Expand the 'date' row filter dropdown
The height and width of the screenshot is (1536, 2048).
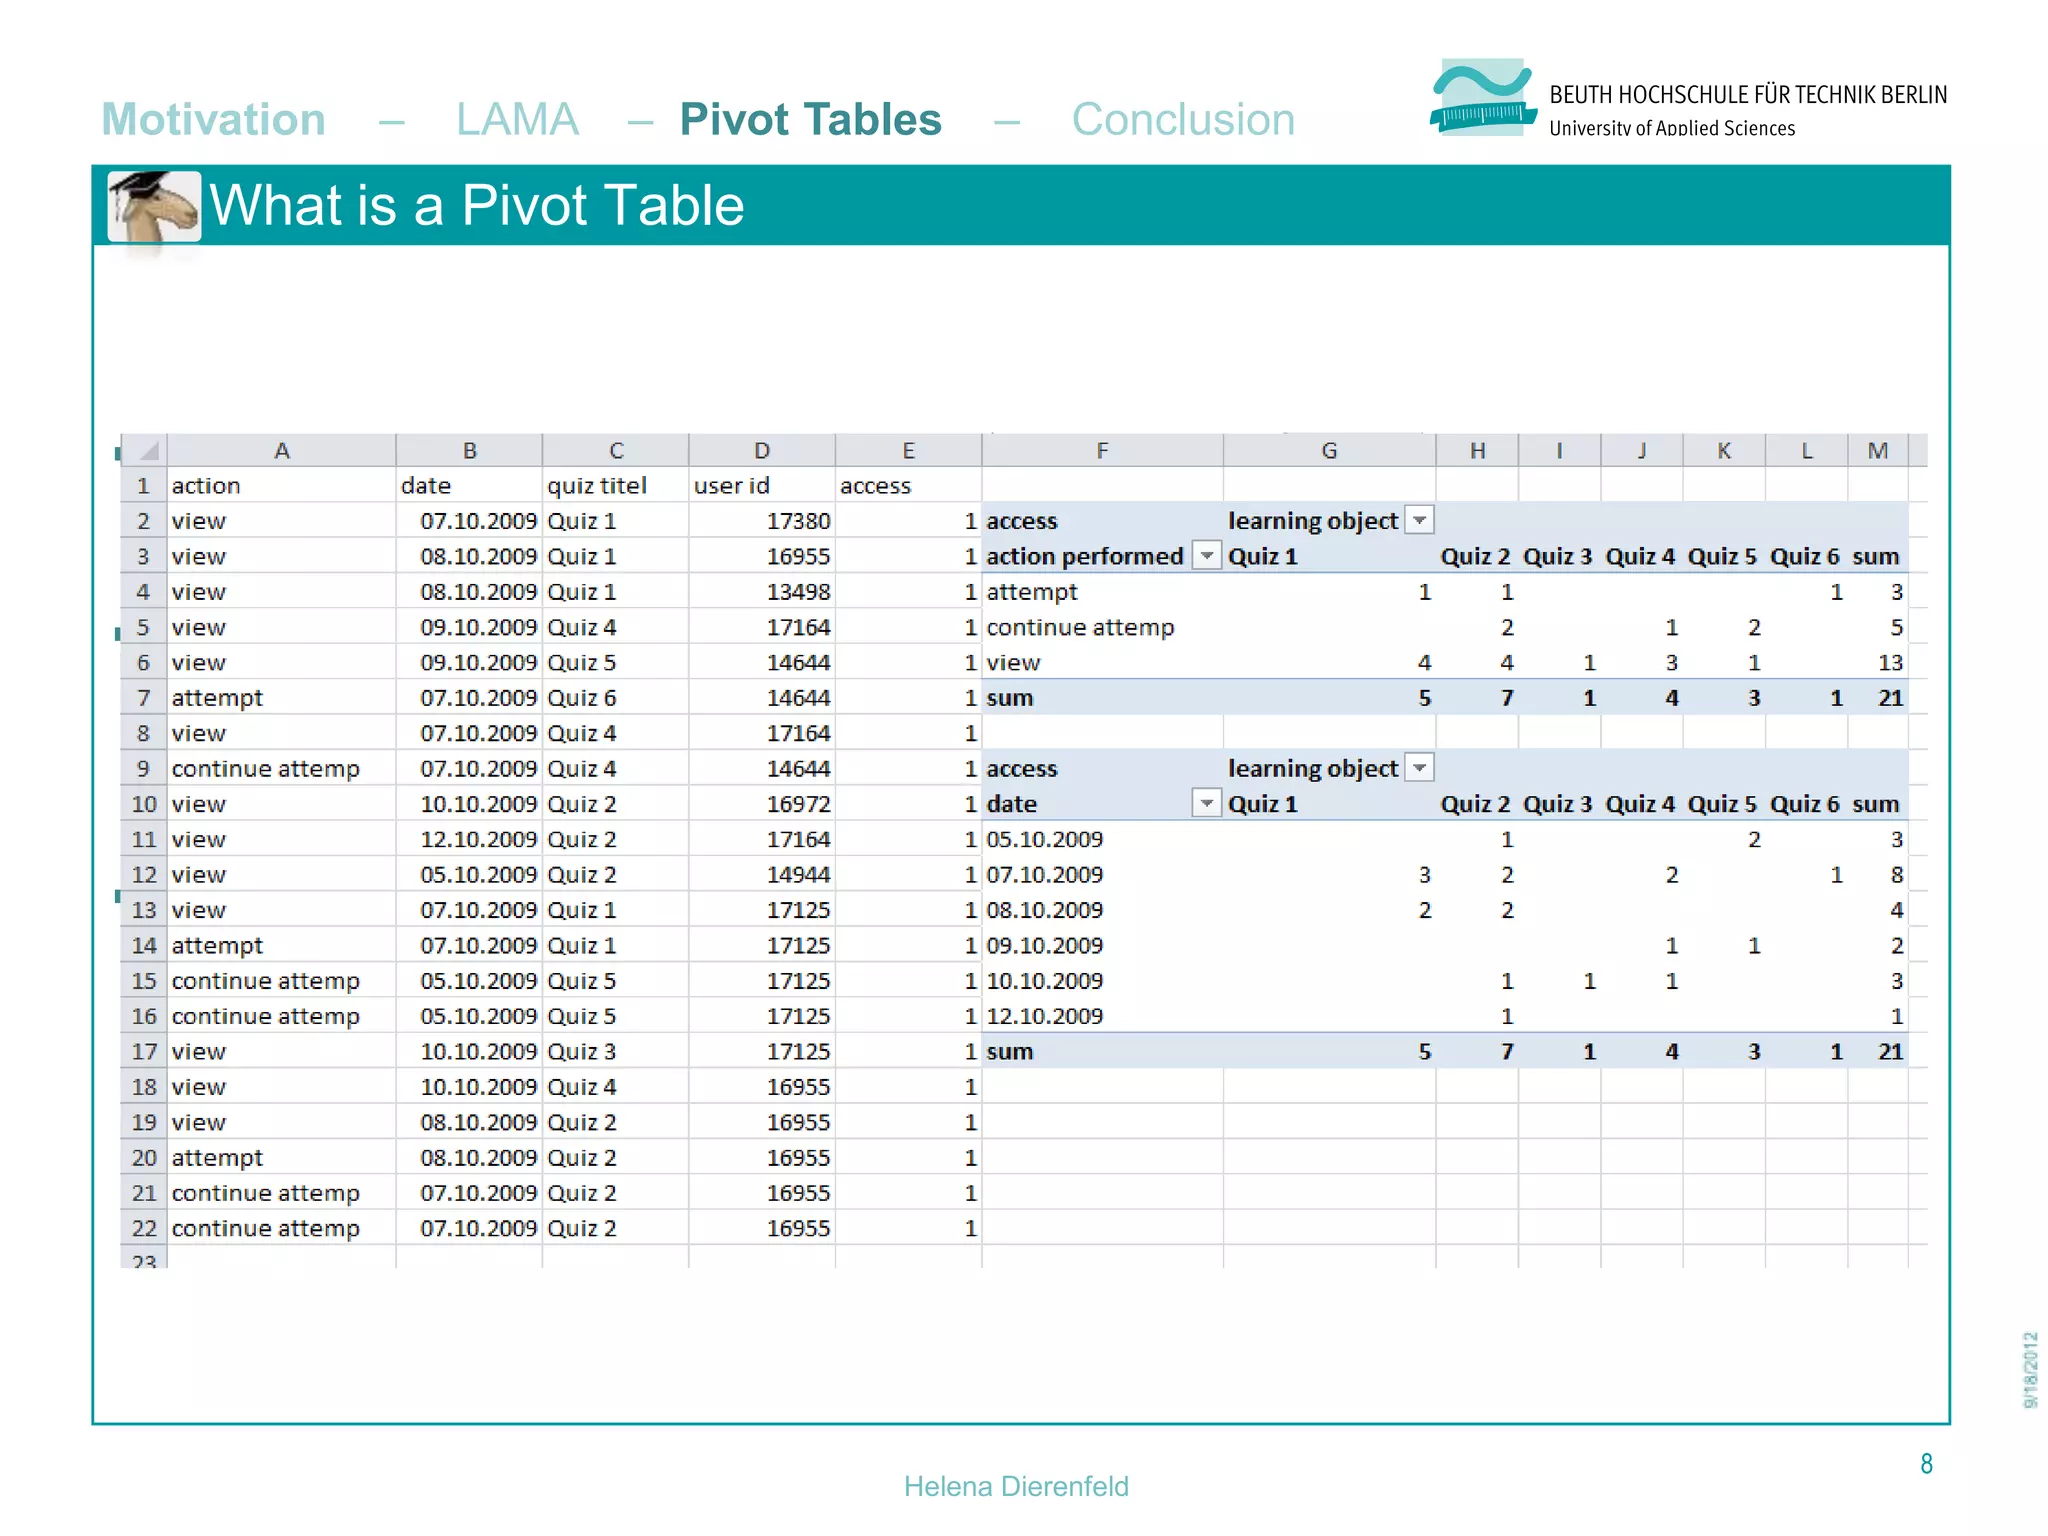tap(1207, 804)
